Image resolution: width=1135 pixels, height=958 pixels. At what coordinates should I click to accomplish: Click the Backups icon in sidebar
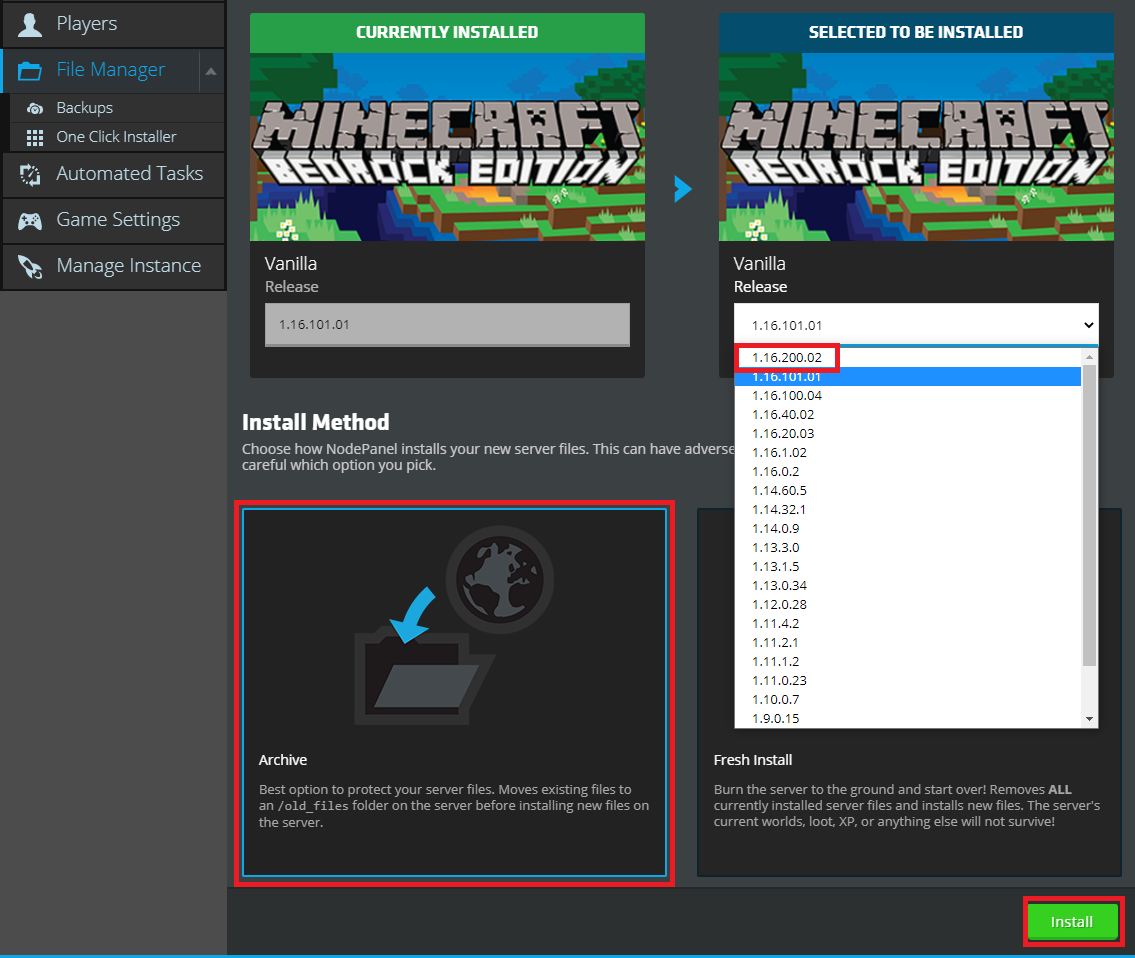[x=35, y=108]
